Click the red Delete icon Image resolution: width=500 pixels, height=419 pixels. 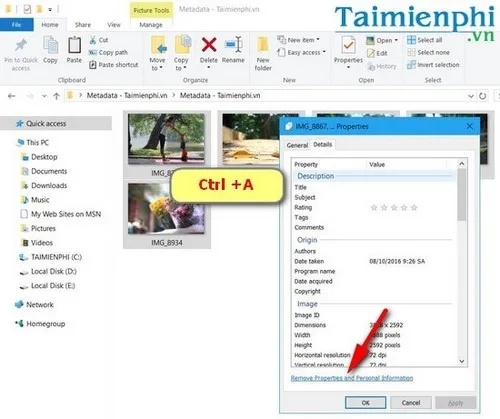point(209,45)
